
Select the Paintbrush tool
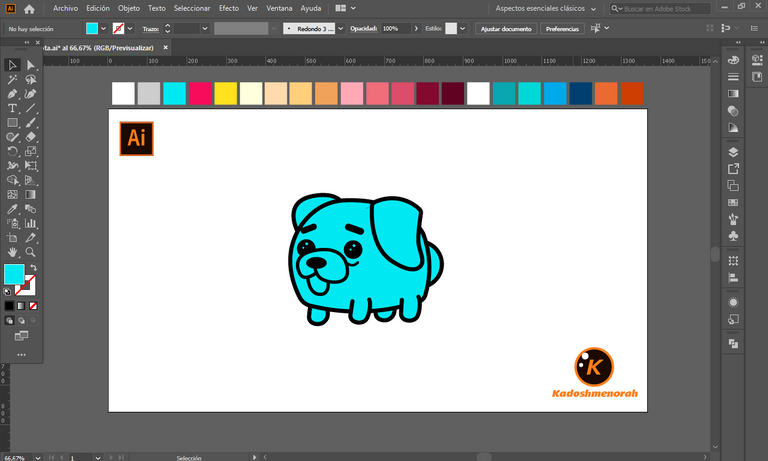click(30, 122)
